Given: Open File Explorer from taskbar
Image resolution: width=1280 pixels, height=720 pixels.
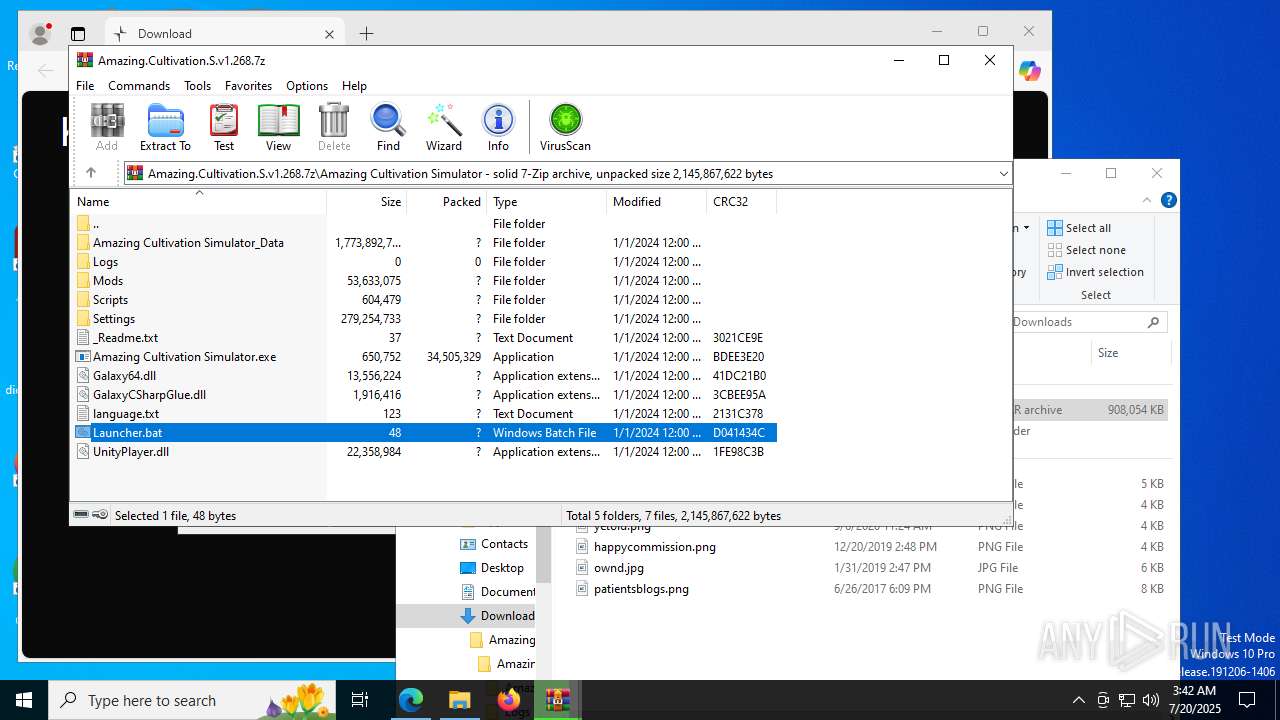Looking at the screenshot, I should tap(459, 700).
